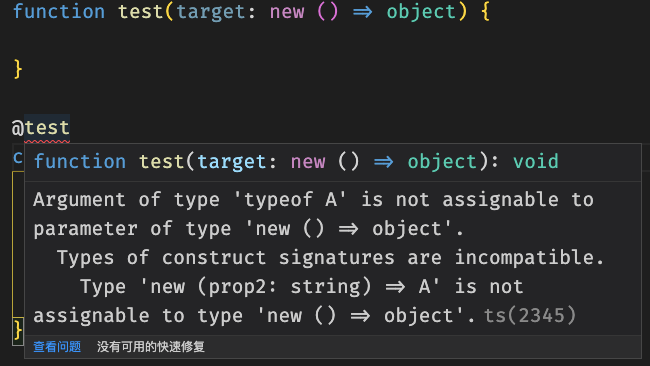Image resolution: width=650 pixels, height=366 pixels.
Task: Click the partially hidden class keyword below @test
Action: tap(18, 158)
